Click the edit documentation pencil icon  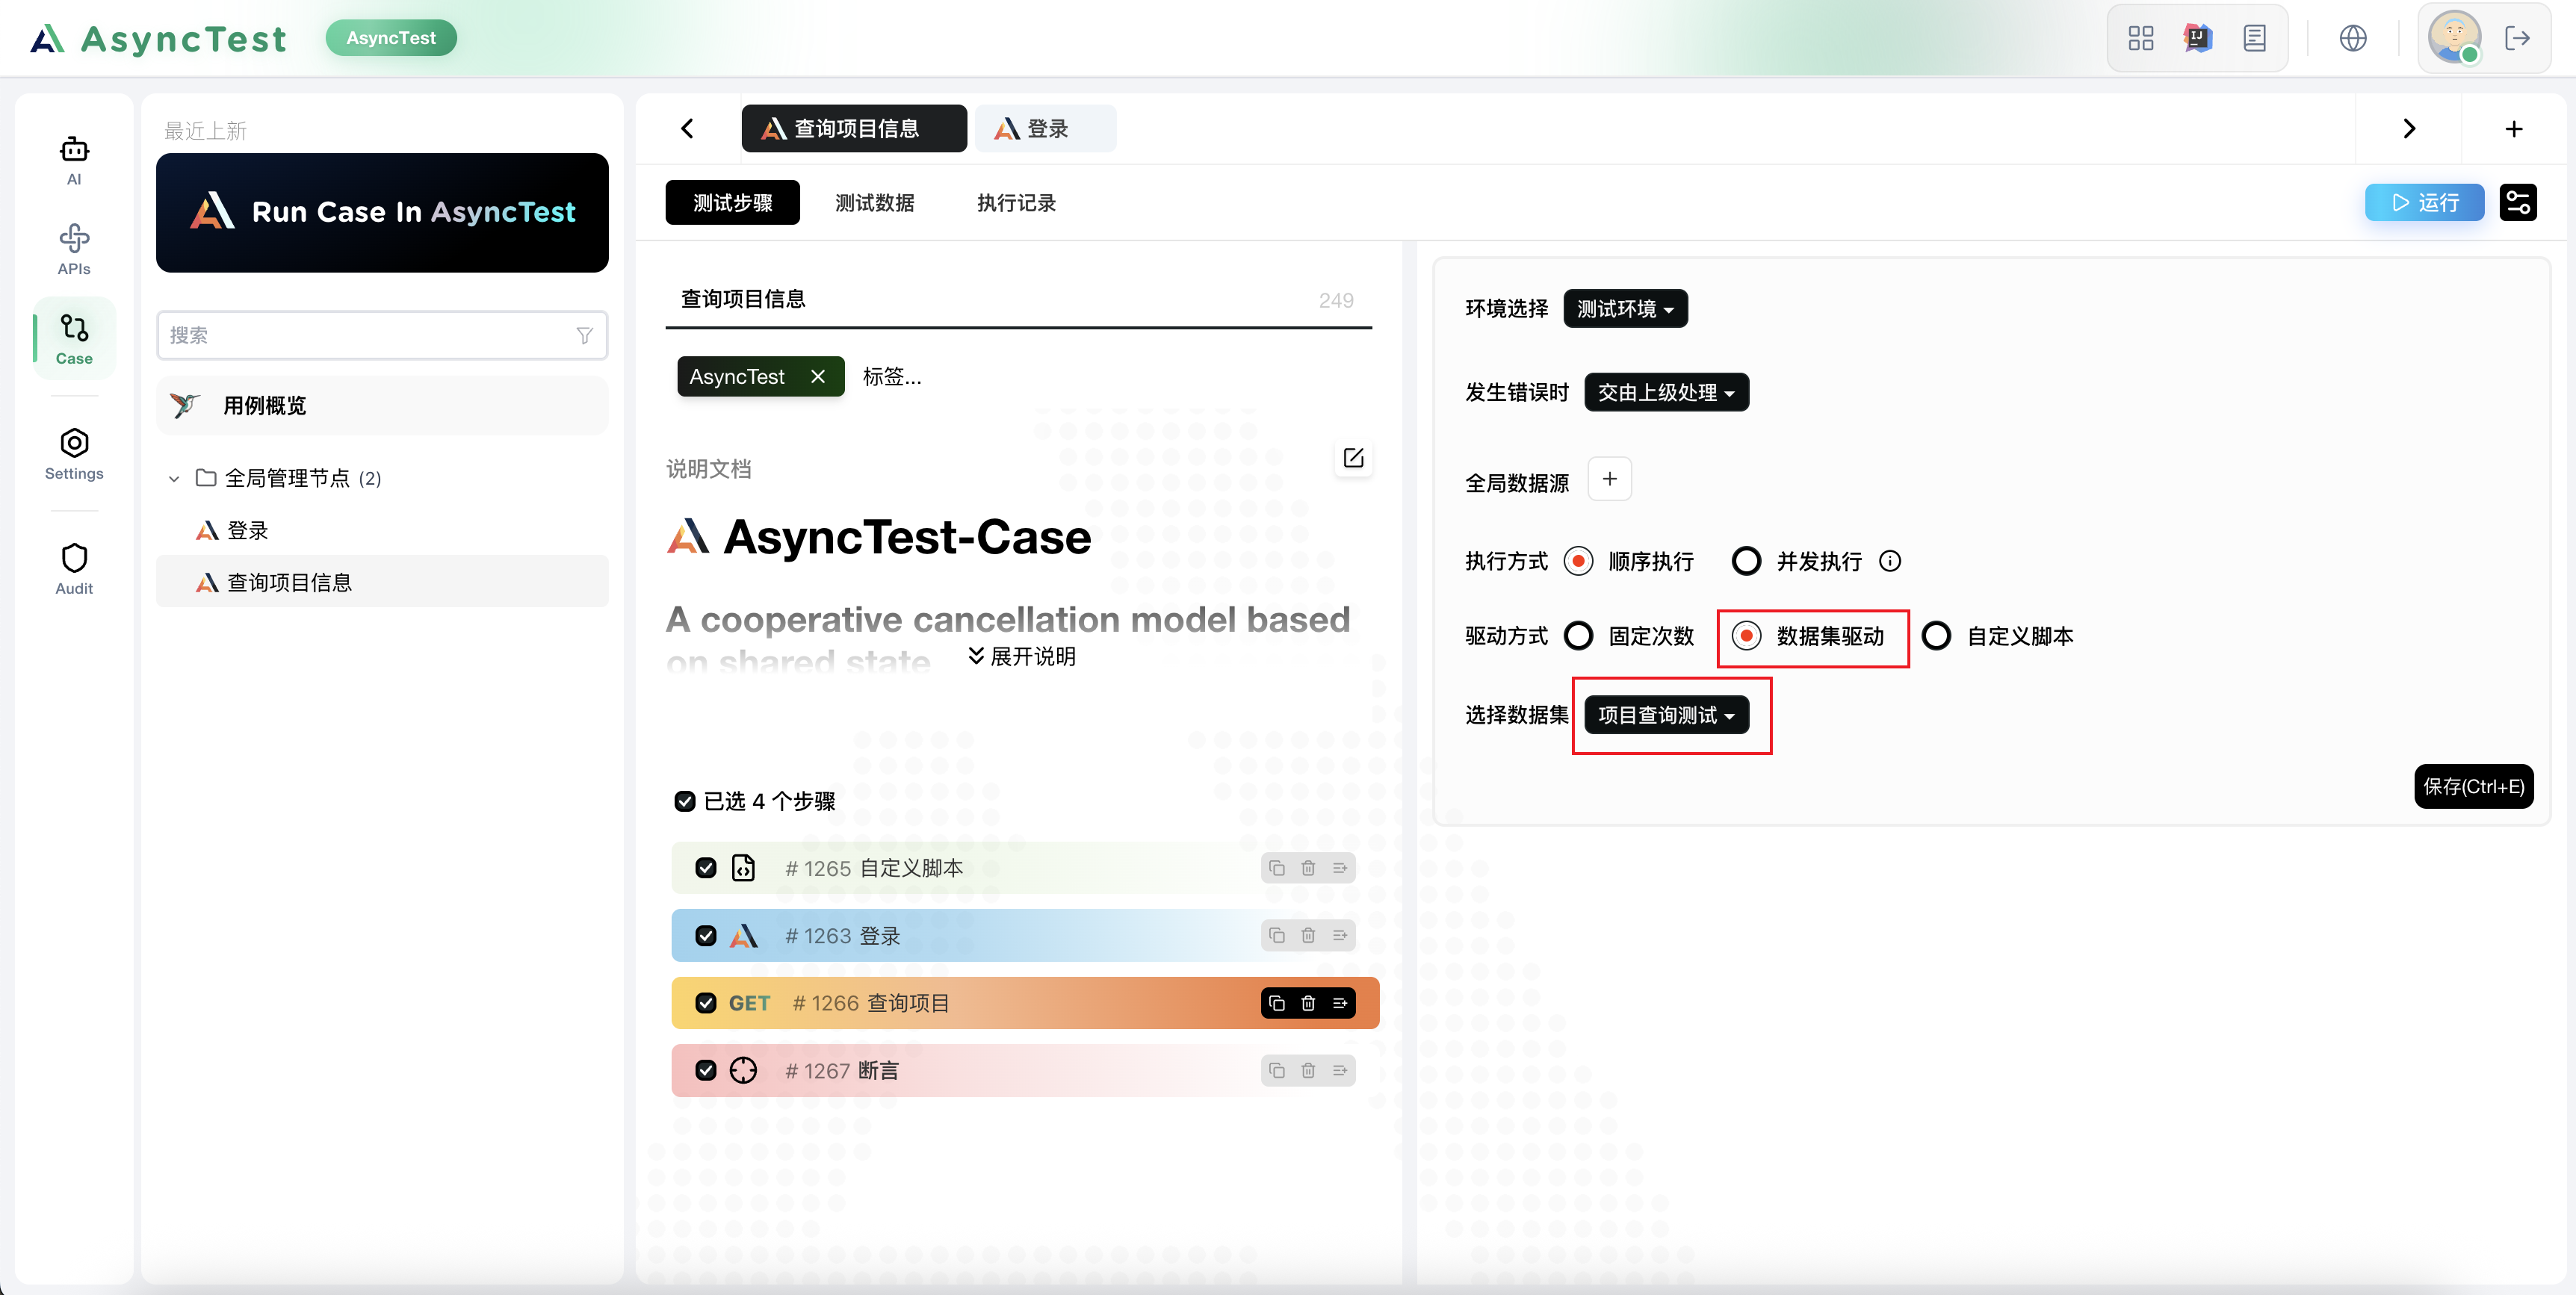(1353, 458)
